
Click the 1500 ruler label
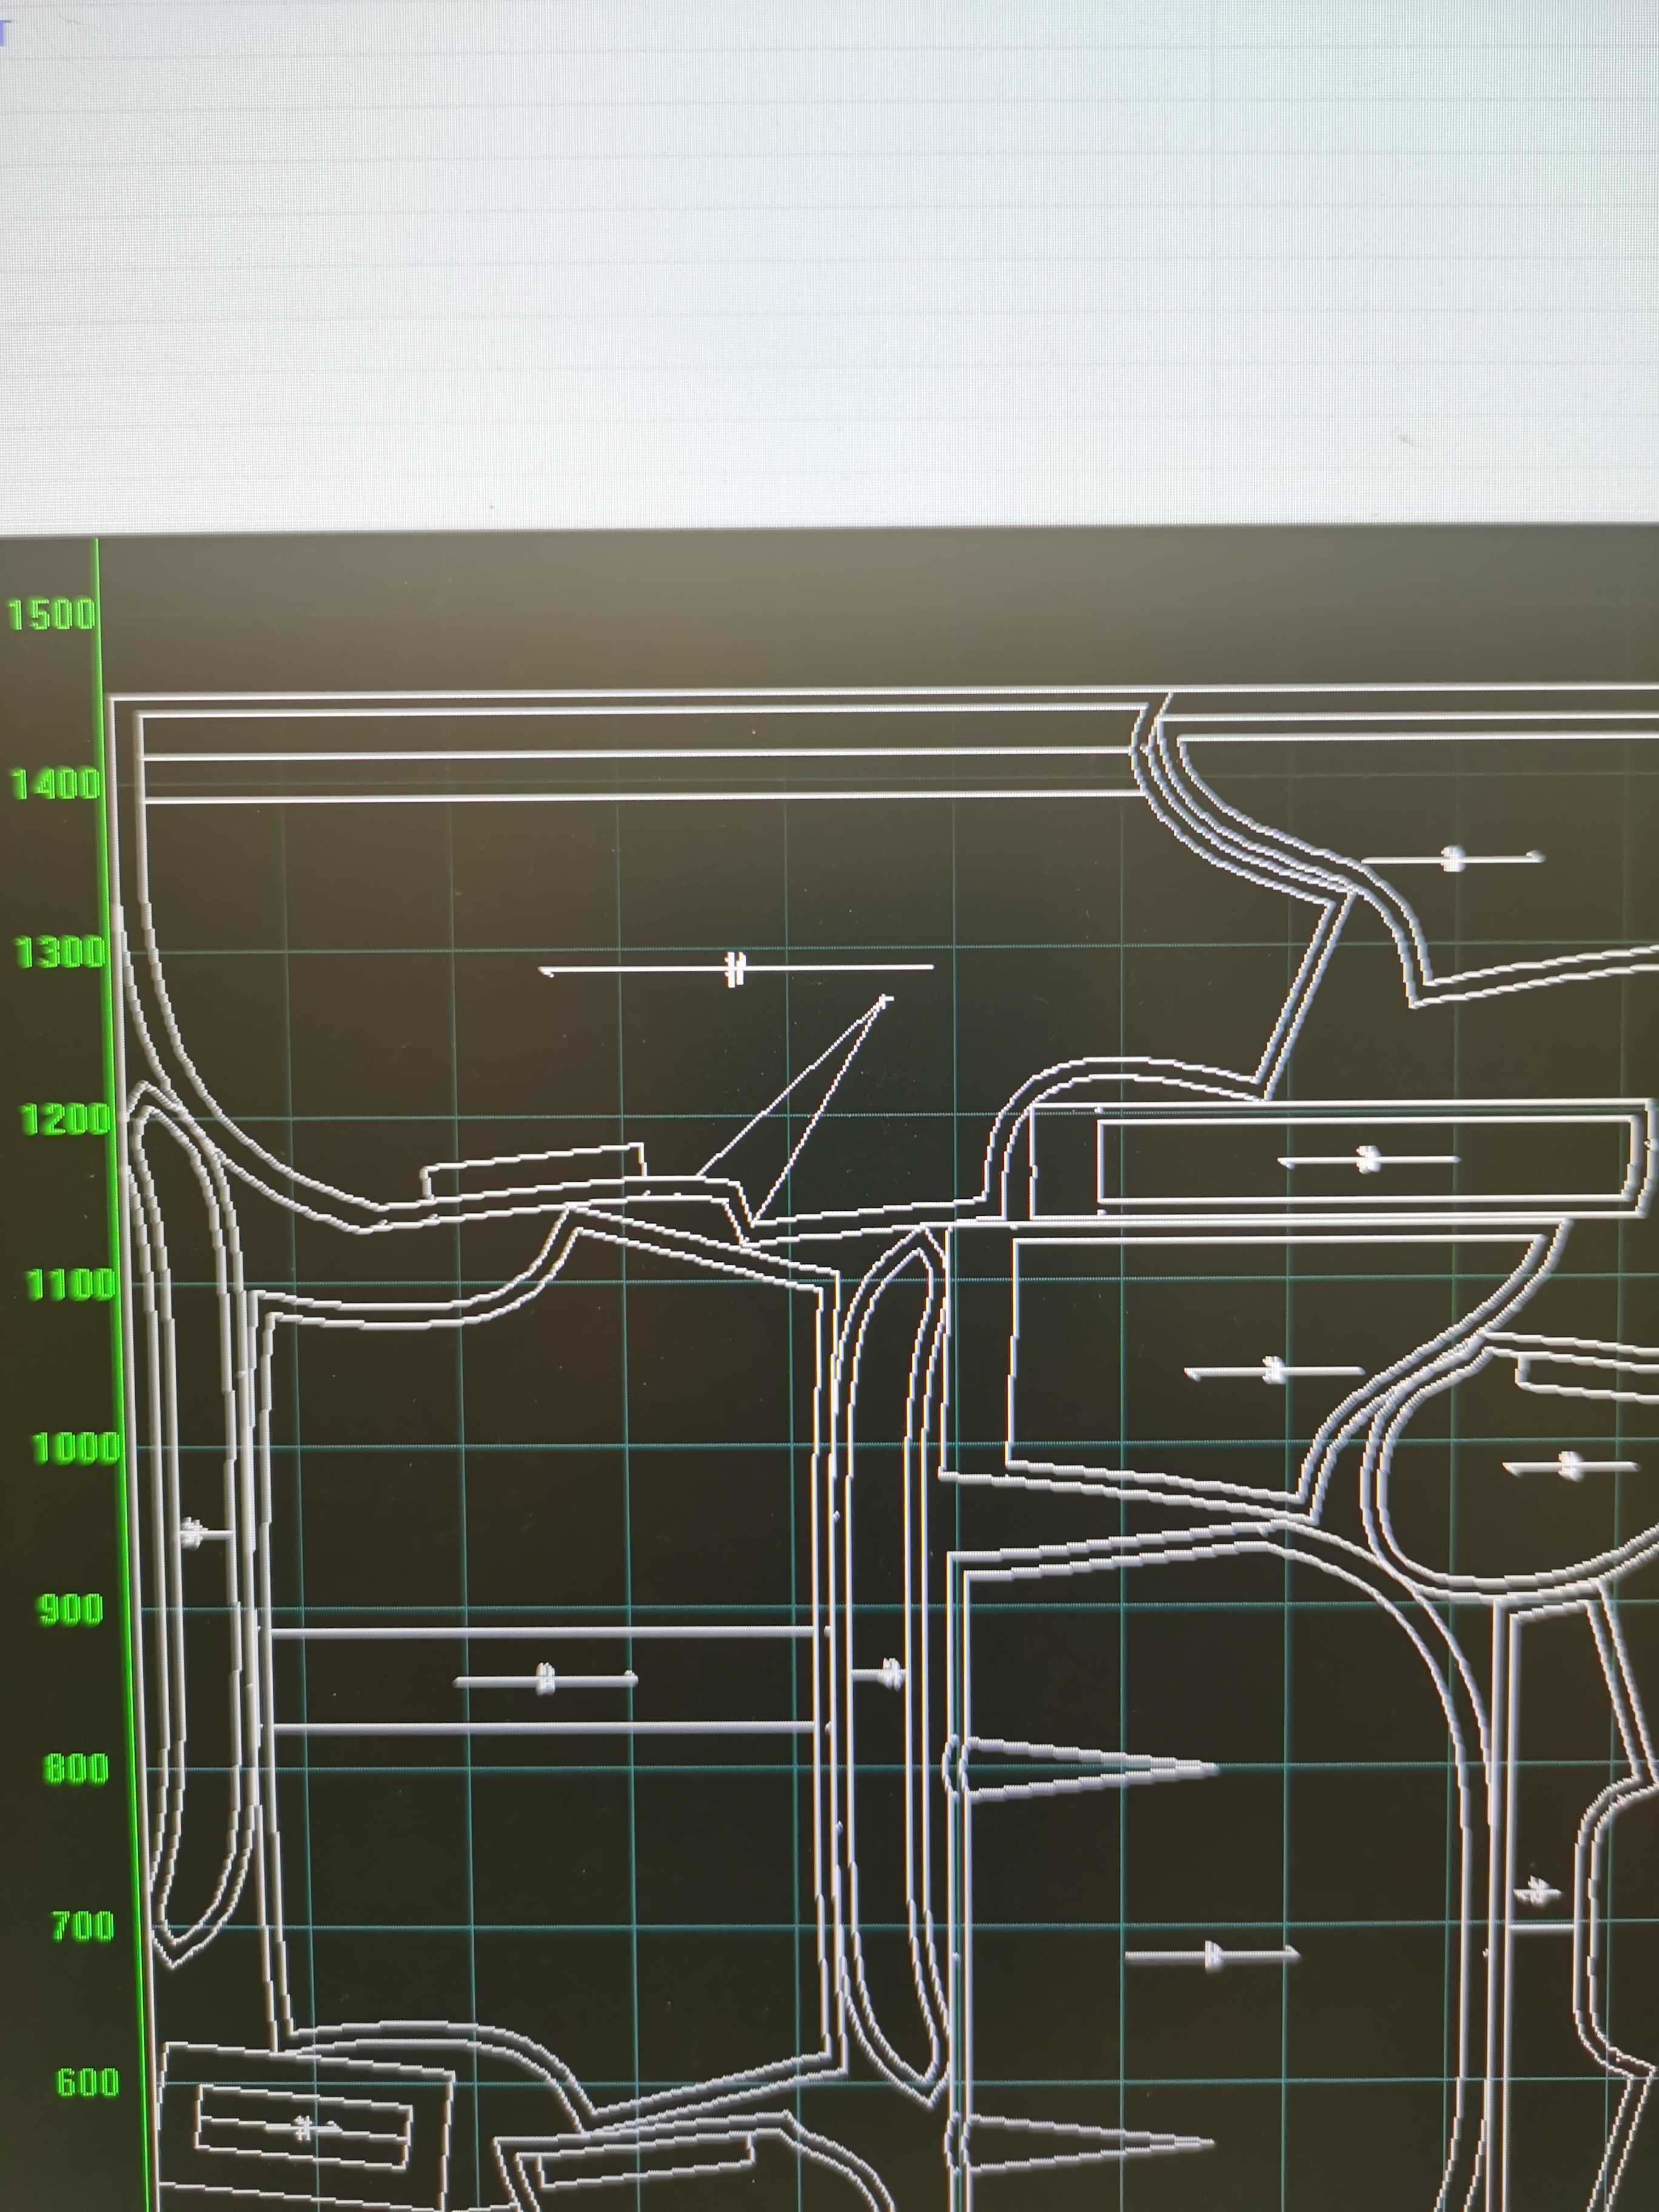pyautogui.click(x=51, y=615)
